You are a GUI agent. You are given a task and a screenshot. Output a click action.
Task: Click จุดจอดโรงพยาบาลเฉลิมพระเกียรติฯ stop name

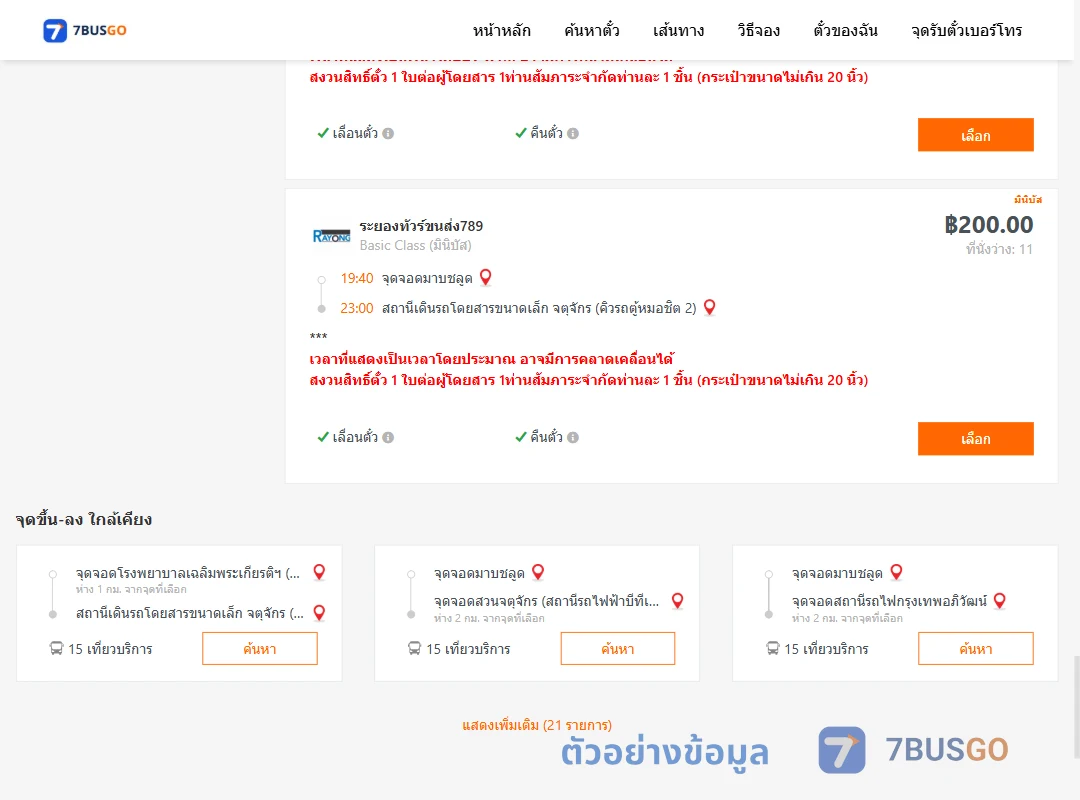click(188, 573)
